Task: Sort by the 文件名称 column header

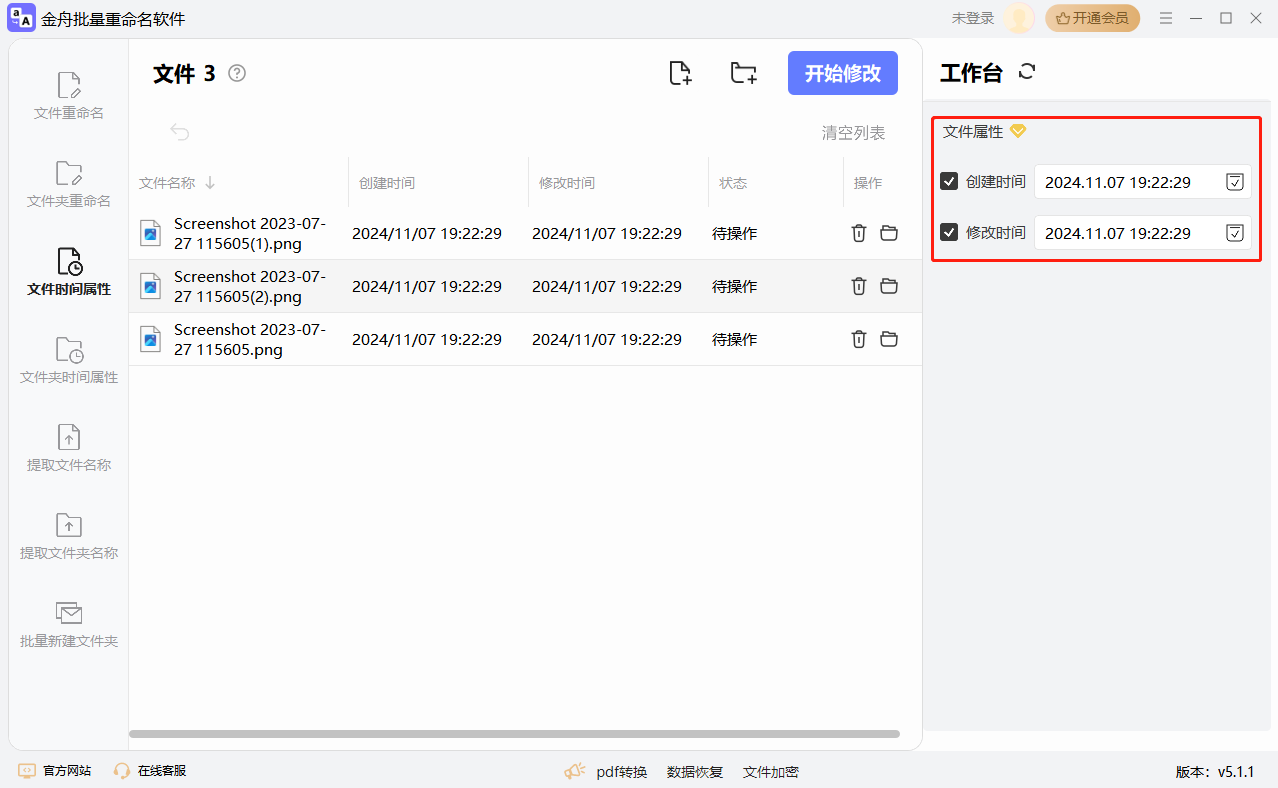Action: 177,183
